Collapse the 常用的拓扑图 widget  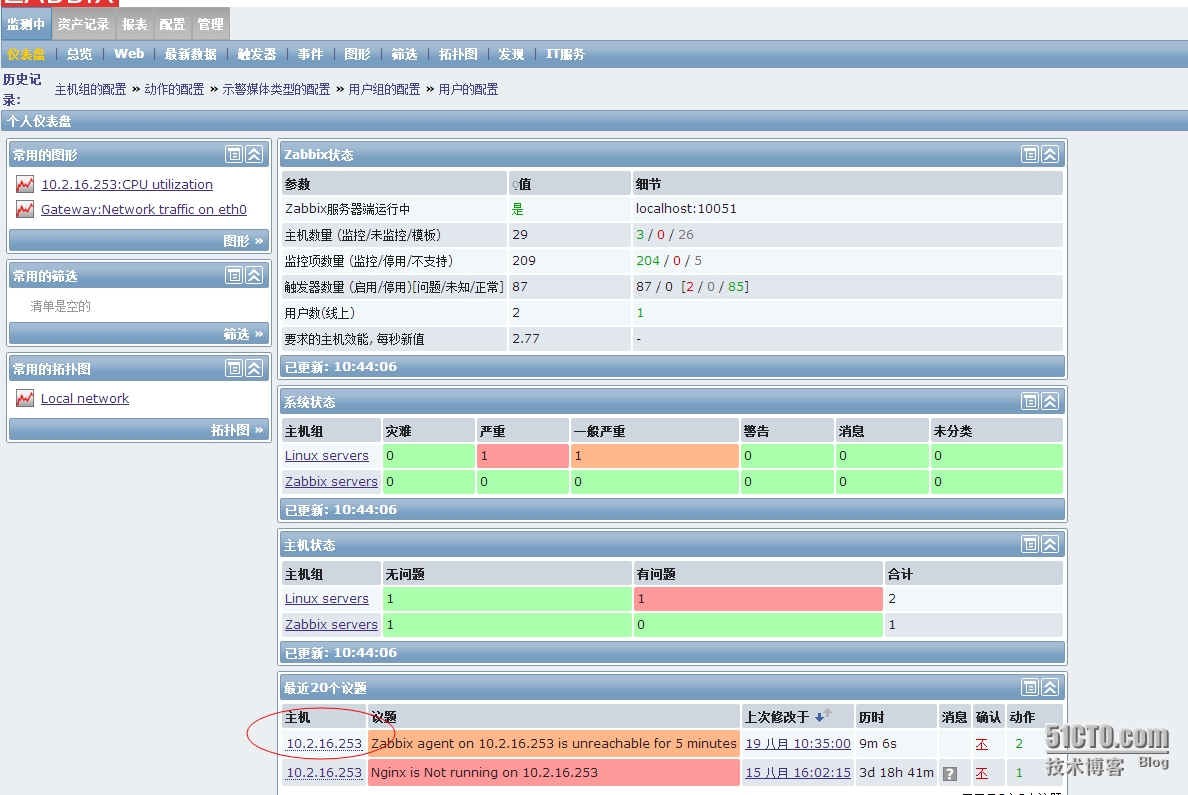point(255,368)
